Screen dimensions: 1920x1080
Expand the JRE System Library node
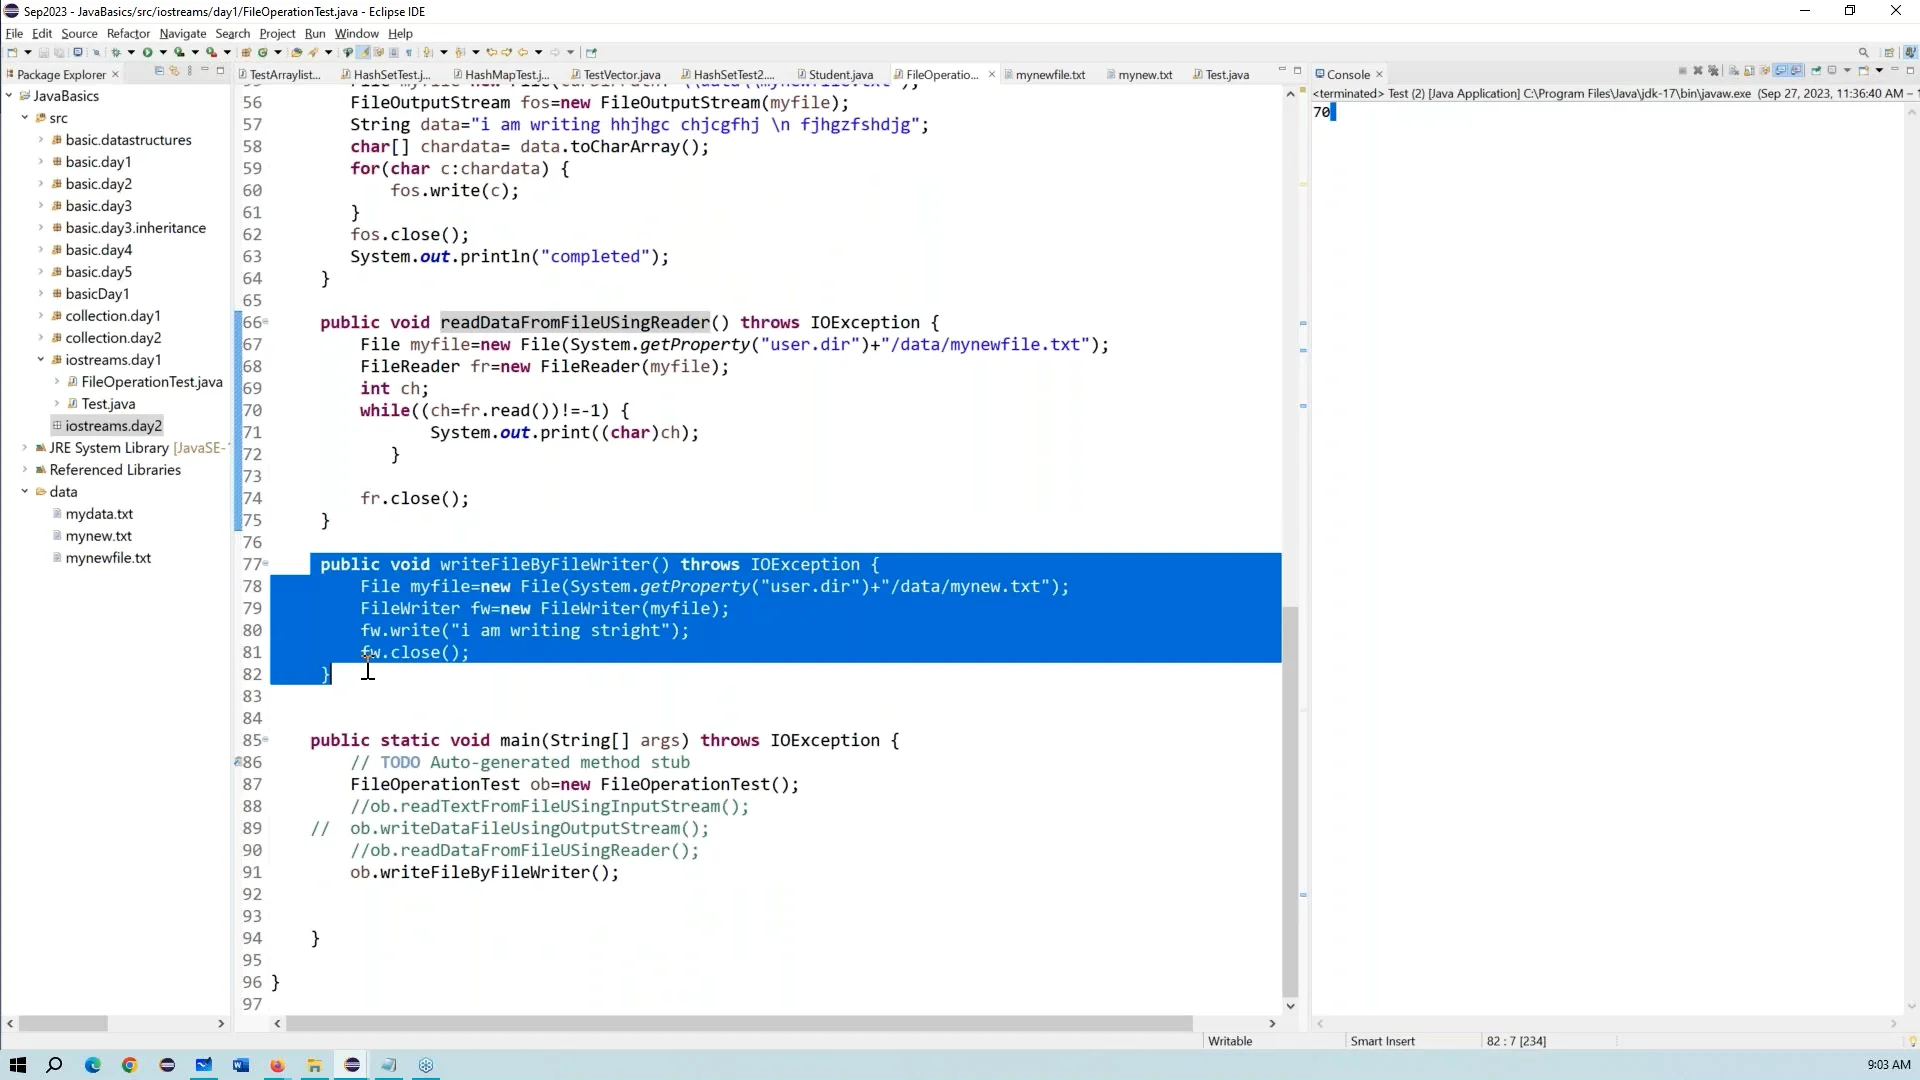tap(24, 448)
